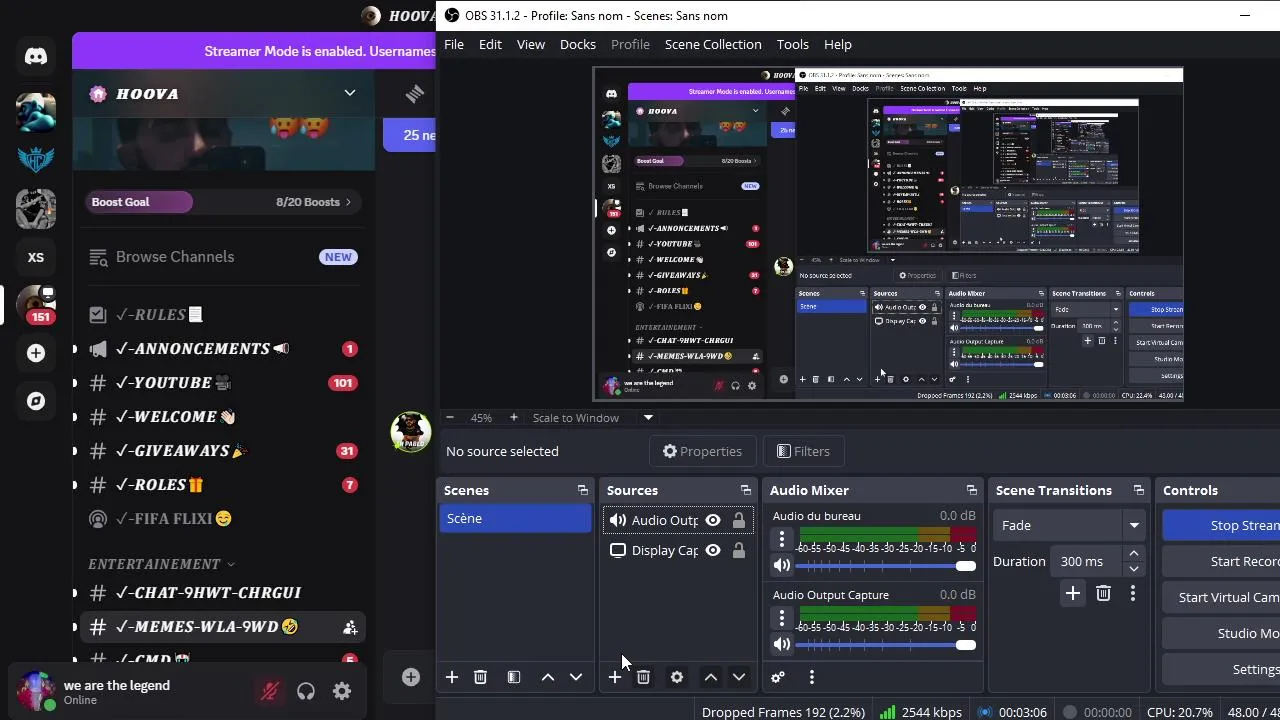
Task: Click the transition Duration 300 ms field
Action: tap(1085, 561)
